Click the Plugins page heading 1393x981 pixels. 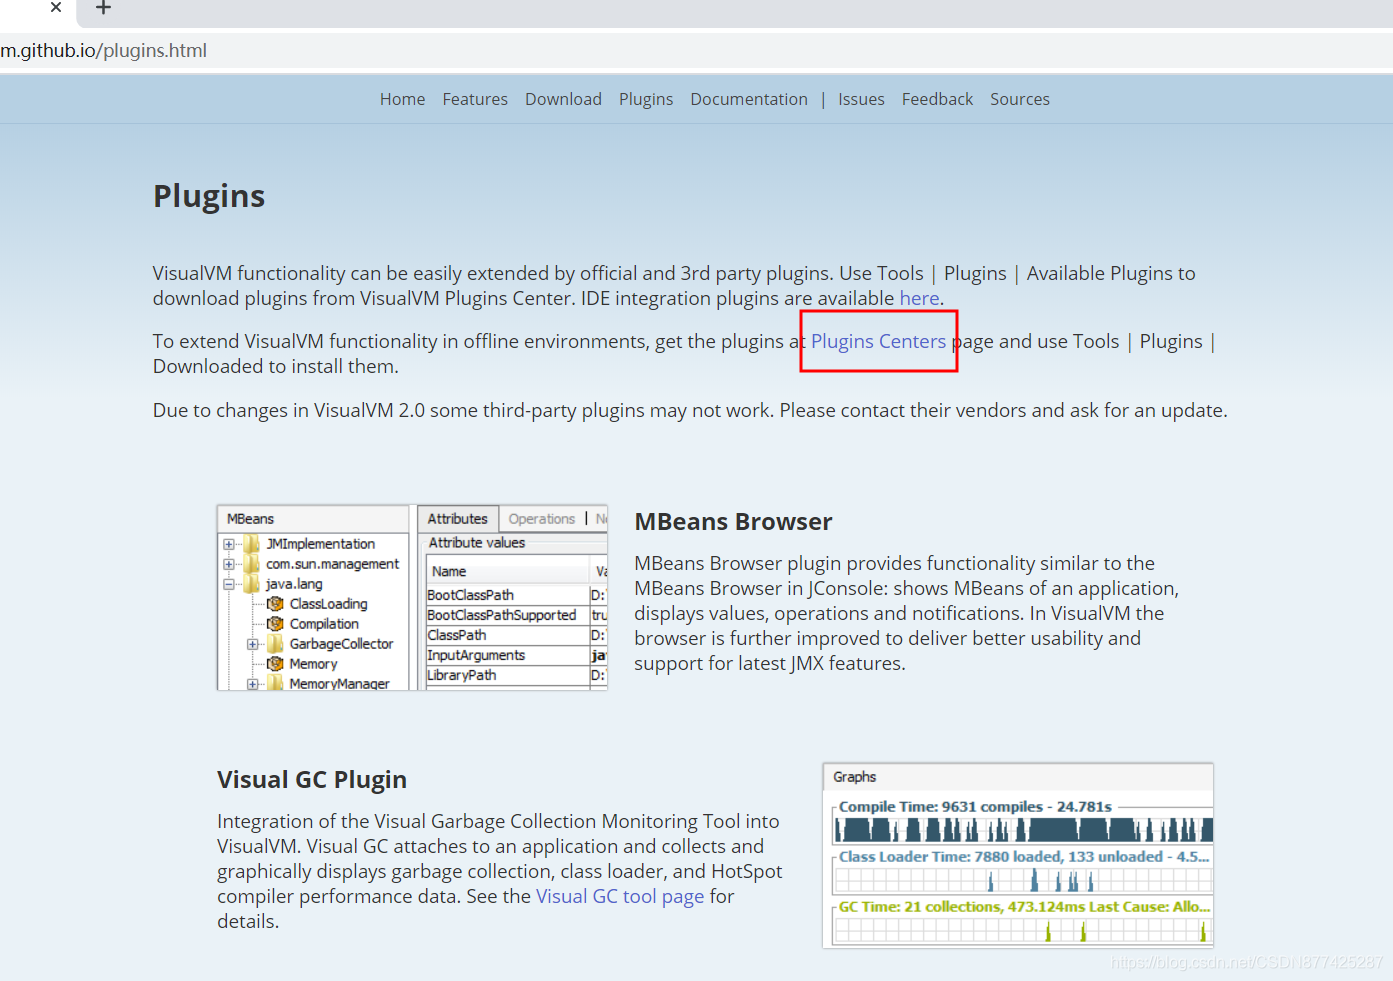(209, 196)
